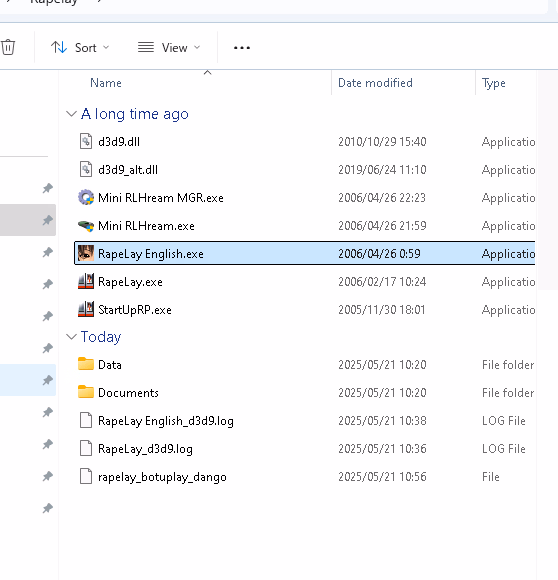
Task: Click the date 2006/04/26 21:59
Action: click(382, 226)
